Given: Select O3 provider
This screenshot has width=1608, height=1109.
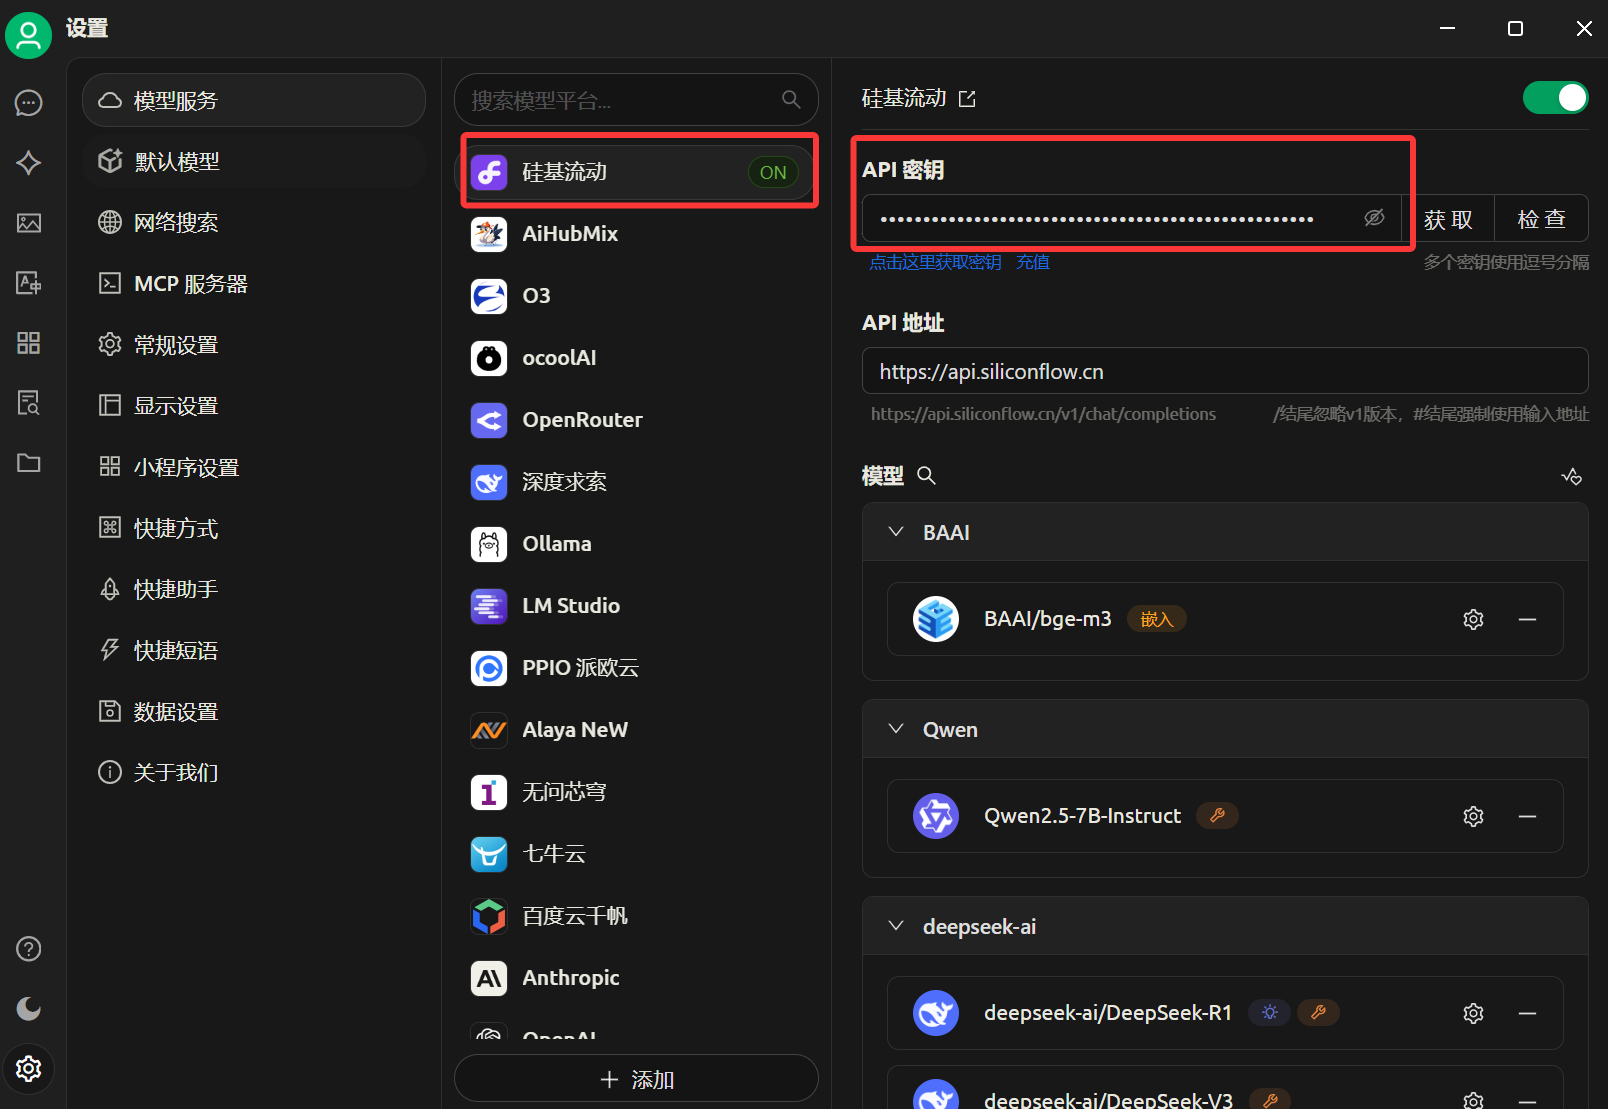Looking at the screenshot, I should pos(636,296).
